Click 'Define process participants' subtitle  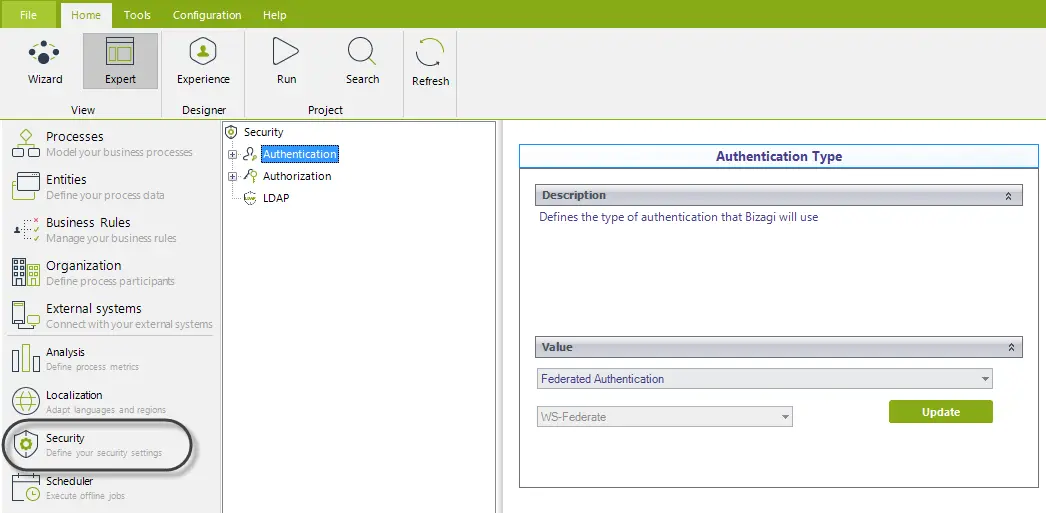(x=110, y=282)
